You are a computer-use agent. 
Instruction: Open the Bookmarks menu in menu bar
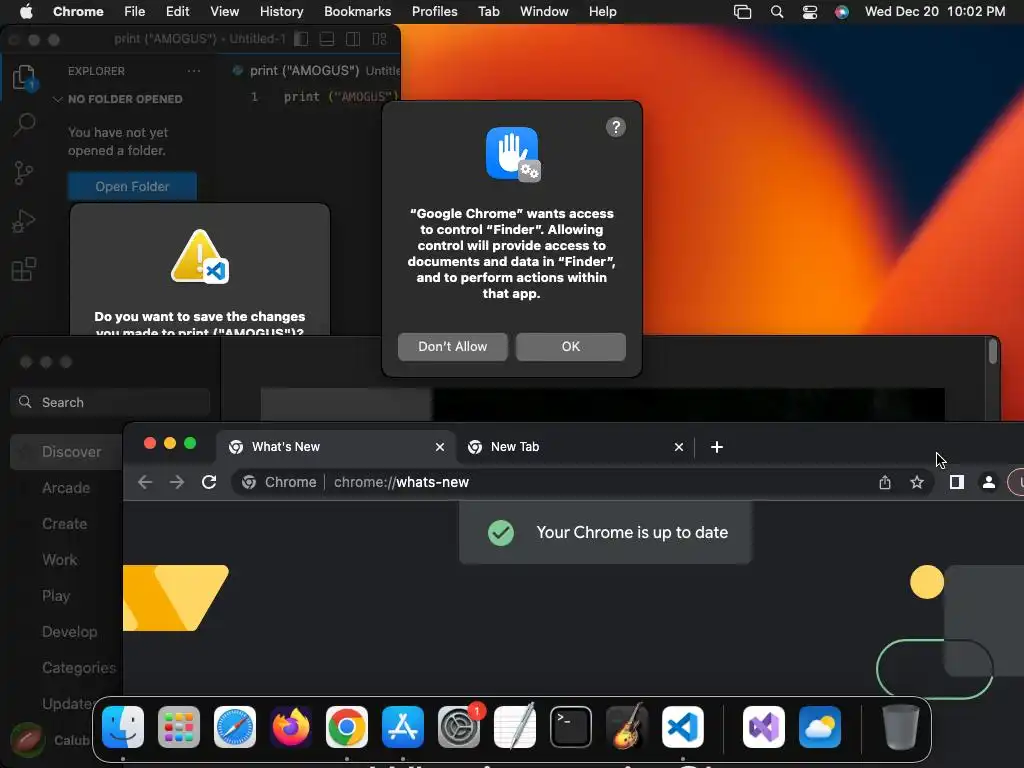(357, 12)
